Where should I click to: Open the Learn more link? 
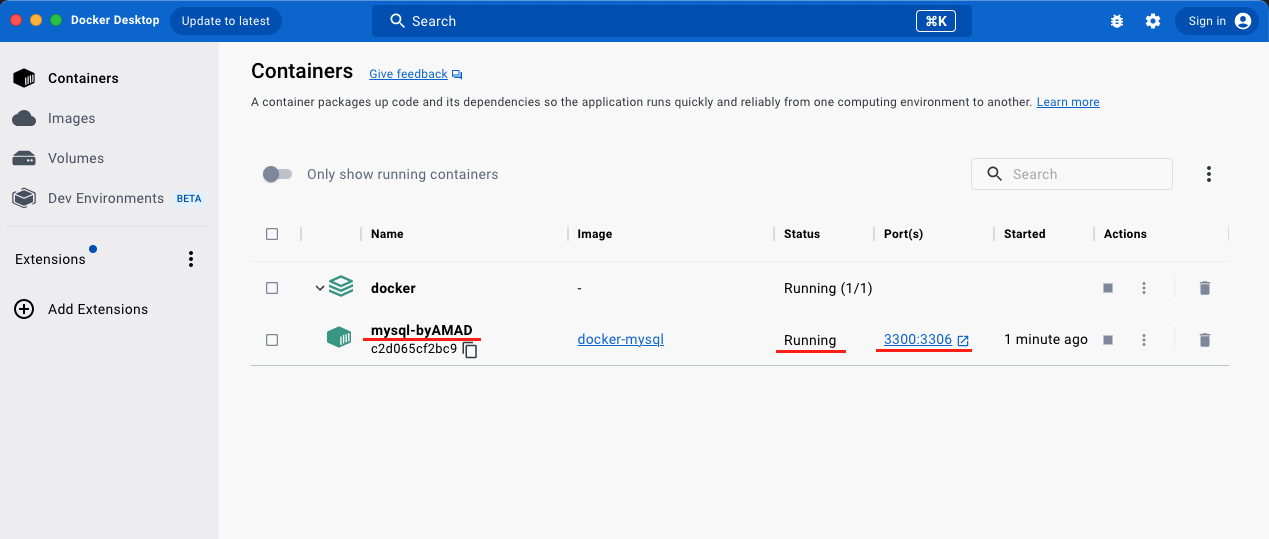click(x=1068, y=102)
